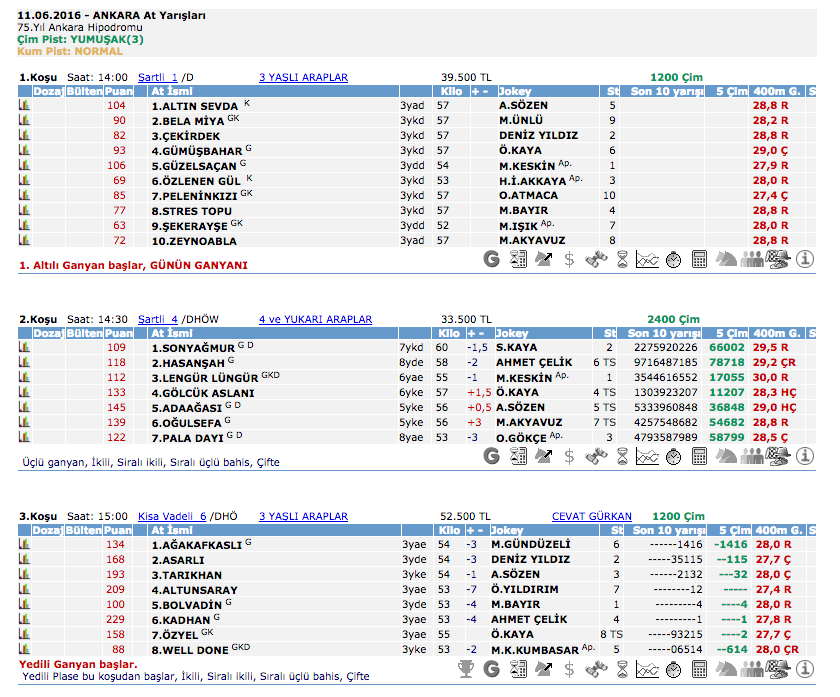Open the Şartli 1 race condition link

(x=158, y=77)
